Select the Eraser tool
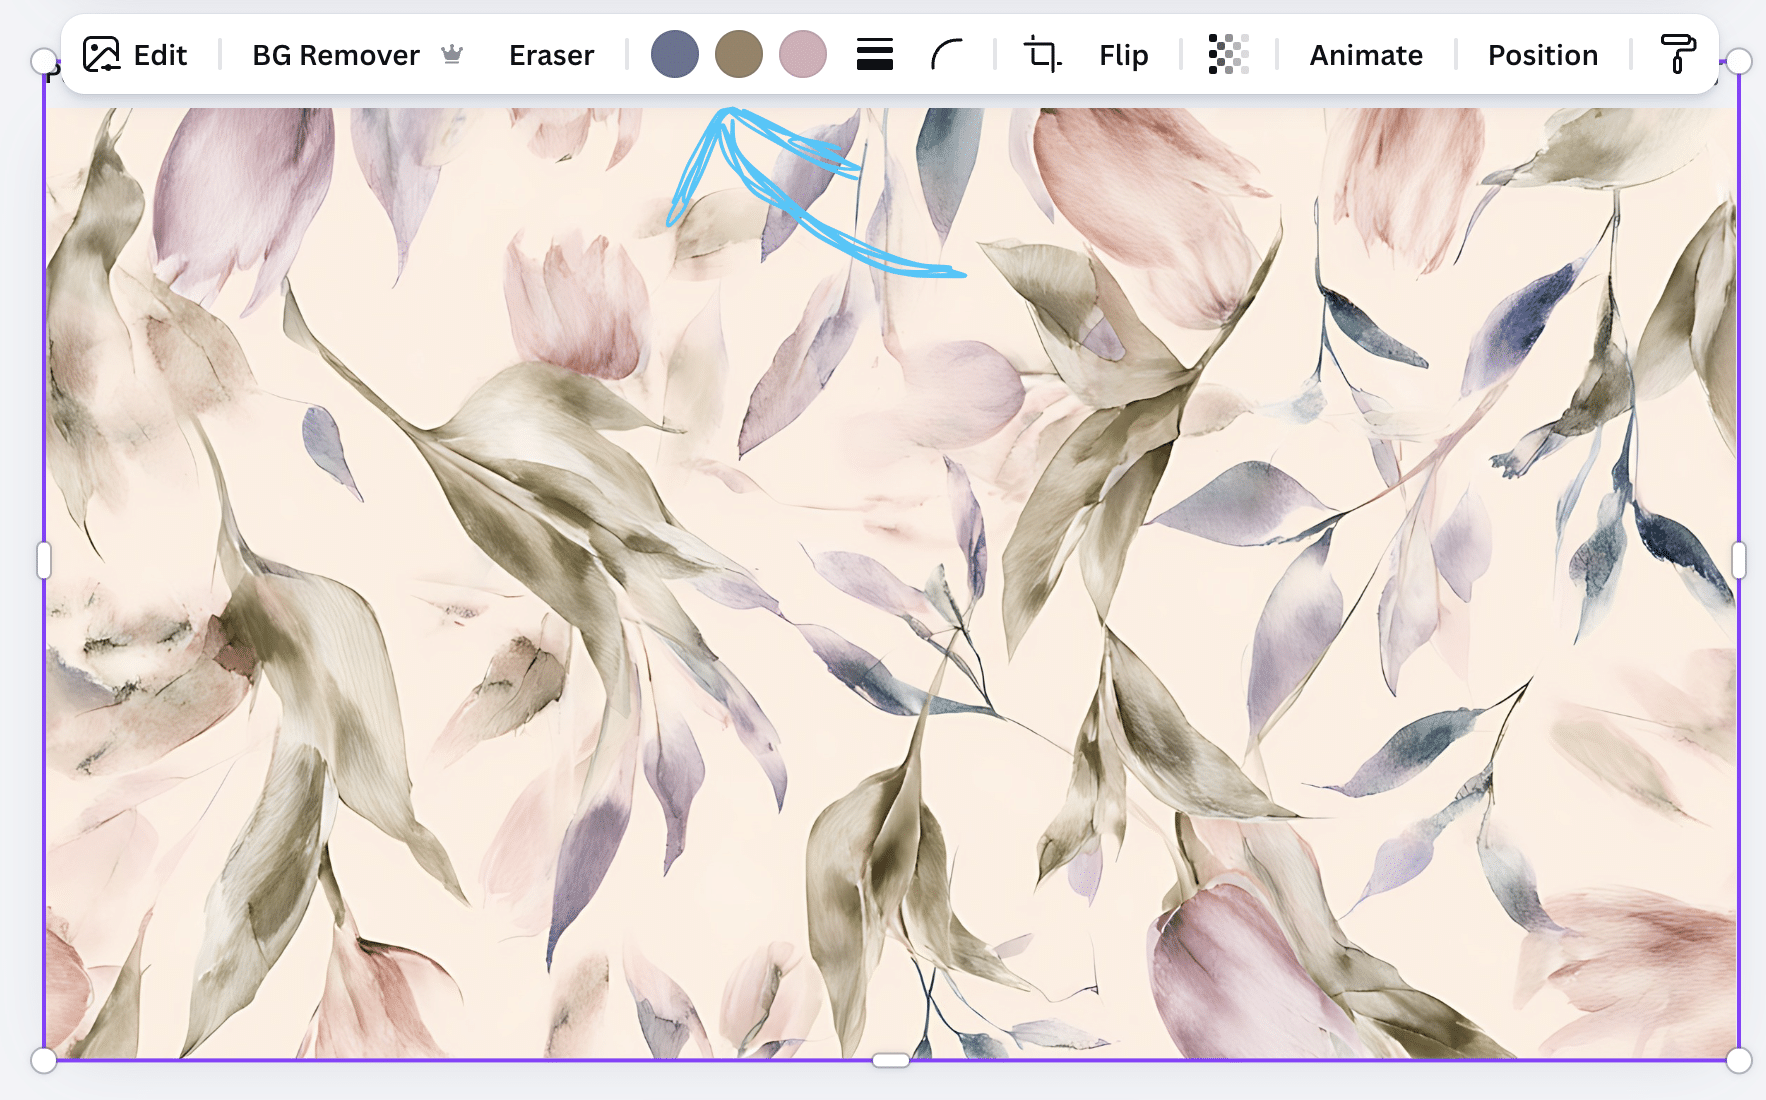This screenshot has height=1100, width=1766. (x=551, y=55)
